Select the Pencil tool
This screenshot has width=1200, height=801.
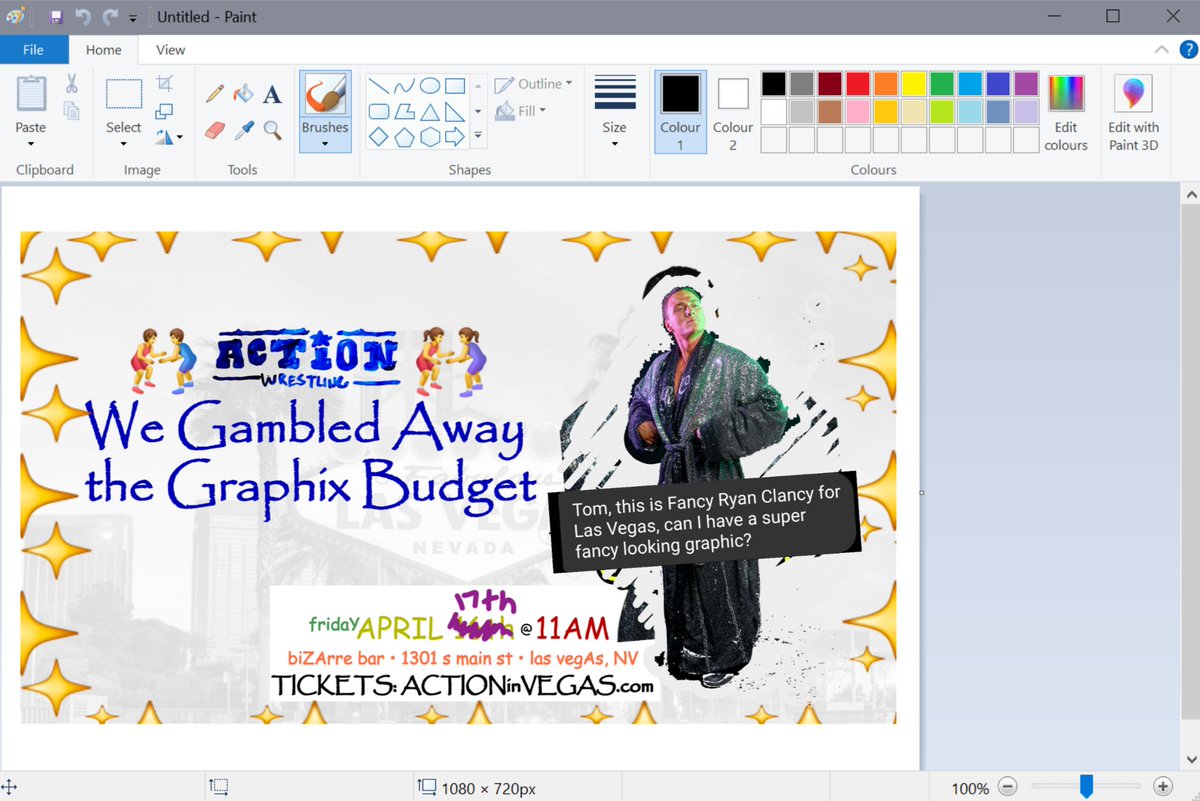tap(214, 94)
